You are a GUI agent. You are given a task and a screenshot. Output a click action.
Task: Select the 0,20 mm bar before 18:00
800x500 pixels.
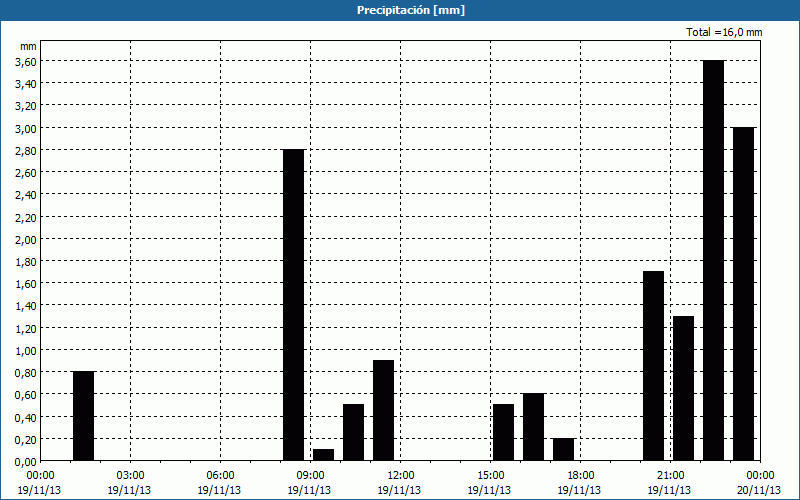[564, 449]
